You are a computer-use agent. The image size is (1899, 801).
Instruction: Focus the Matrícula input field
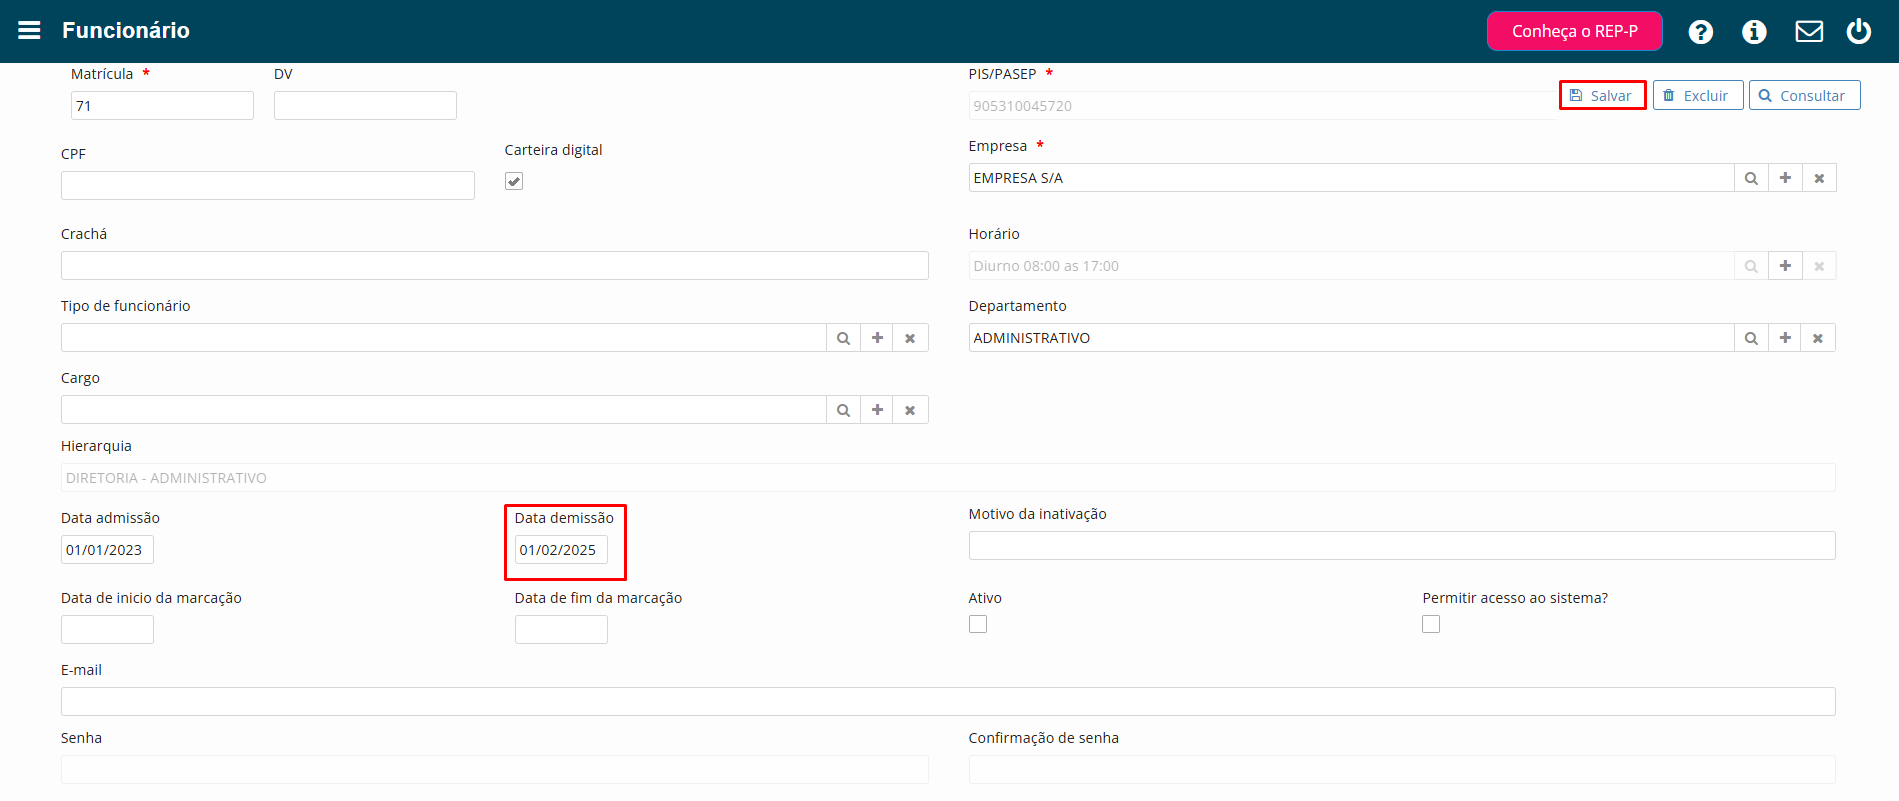(162, 106)
